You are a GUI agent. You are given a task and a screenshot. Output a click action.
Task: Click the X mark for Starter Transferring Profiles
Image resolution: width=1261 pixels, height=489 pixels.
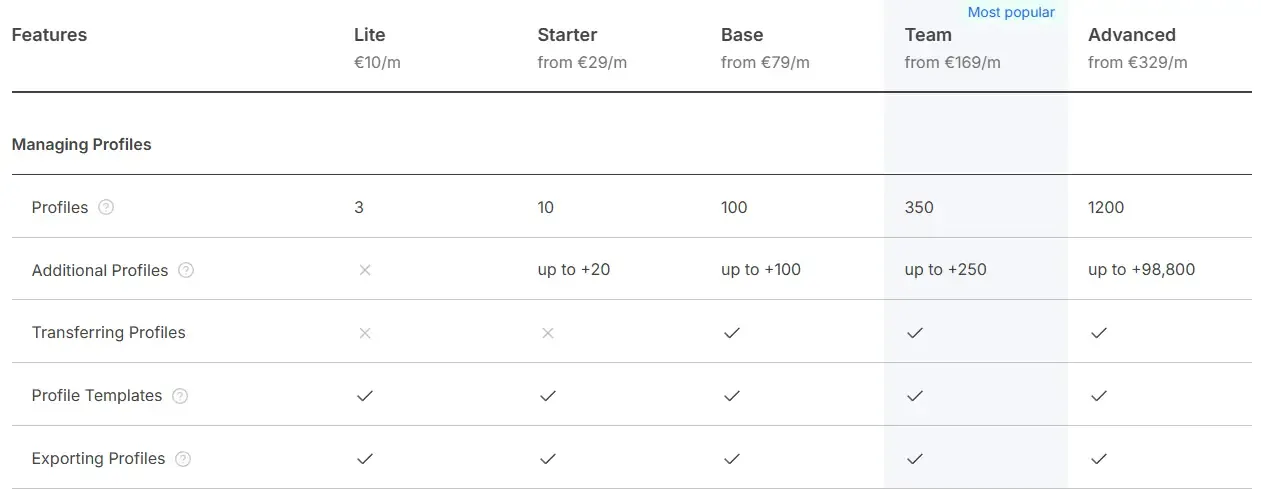(x=547, y=333)
